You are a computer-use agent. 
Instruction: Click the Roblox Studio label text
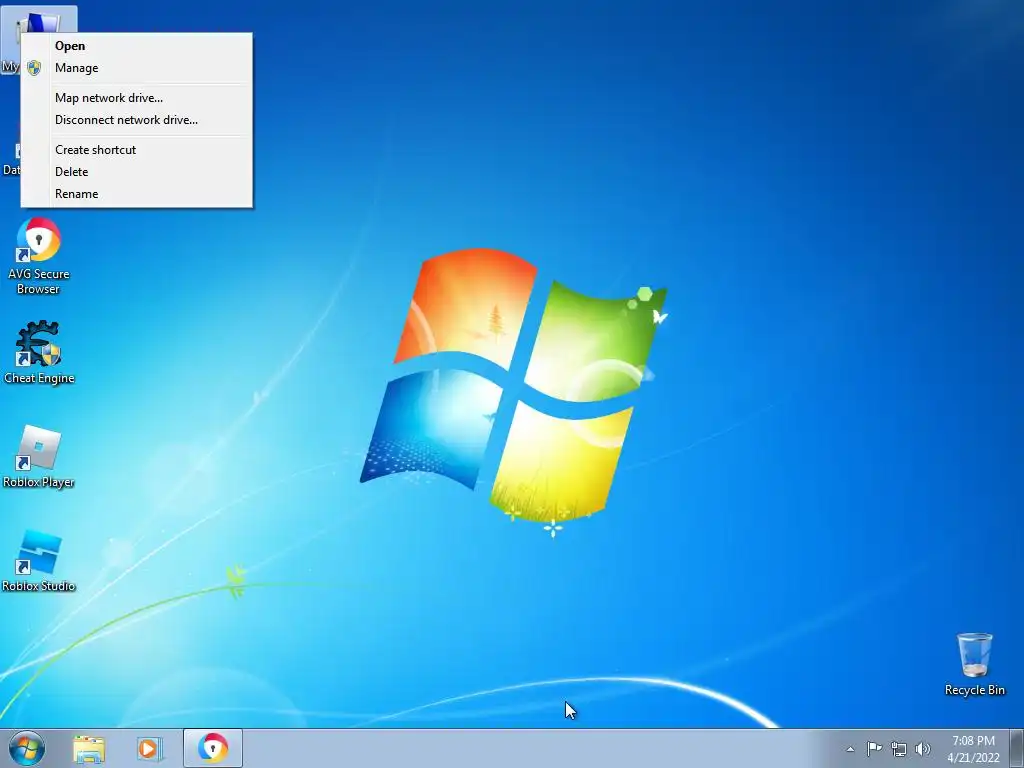pyautogui.click(x=39, y=586)
